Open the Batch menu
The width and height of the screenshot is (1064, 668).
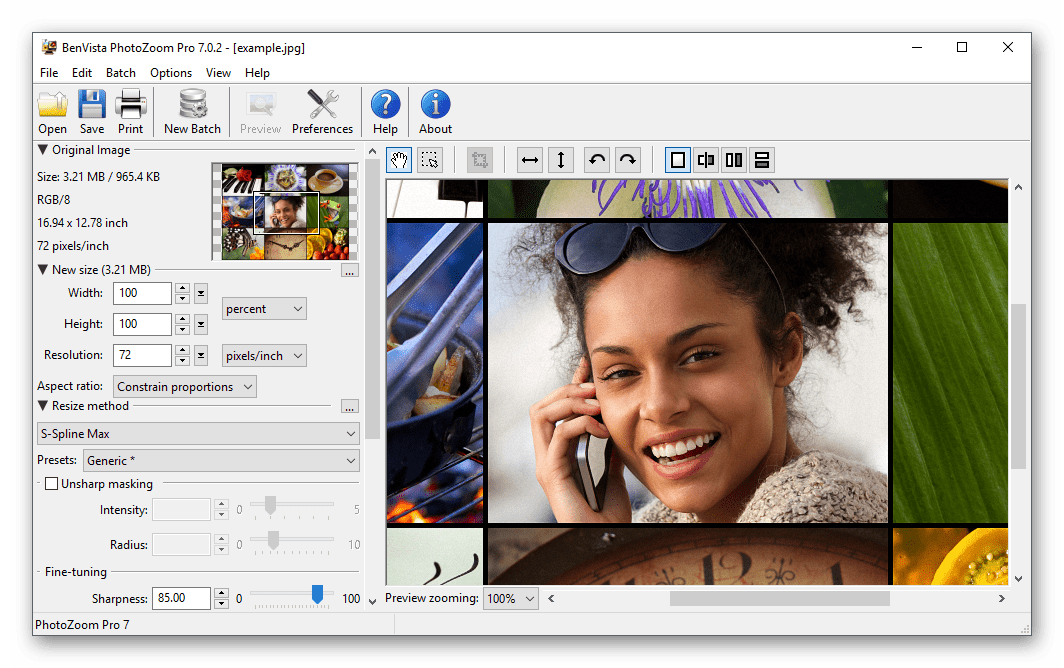121,73
